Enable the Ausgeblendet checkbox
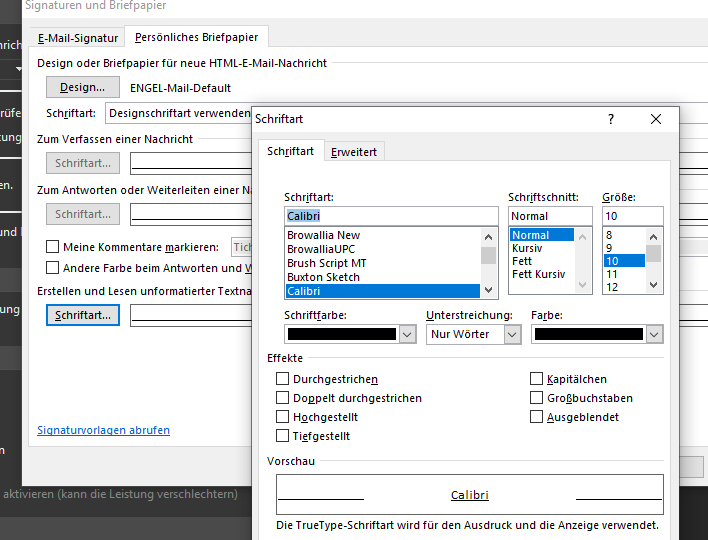The height and width of the screenshot is (540, 708). pos(536,416)
